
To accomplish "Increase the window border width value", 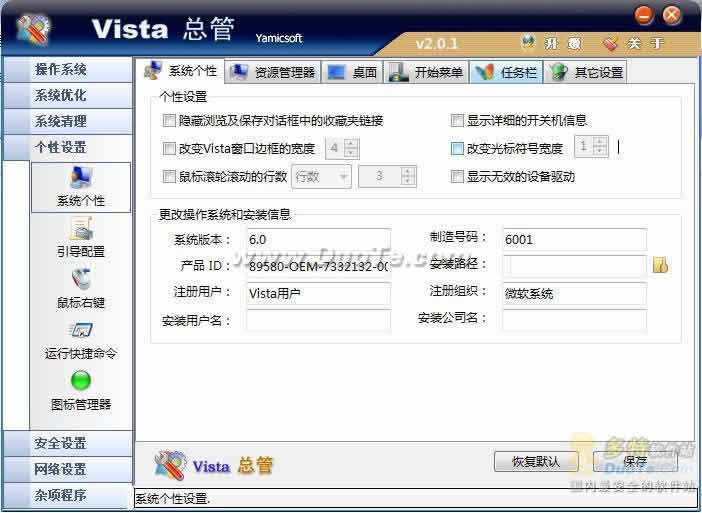I will tap(351, 144).
